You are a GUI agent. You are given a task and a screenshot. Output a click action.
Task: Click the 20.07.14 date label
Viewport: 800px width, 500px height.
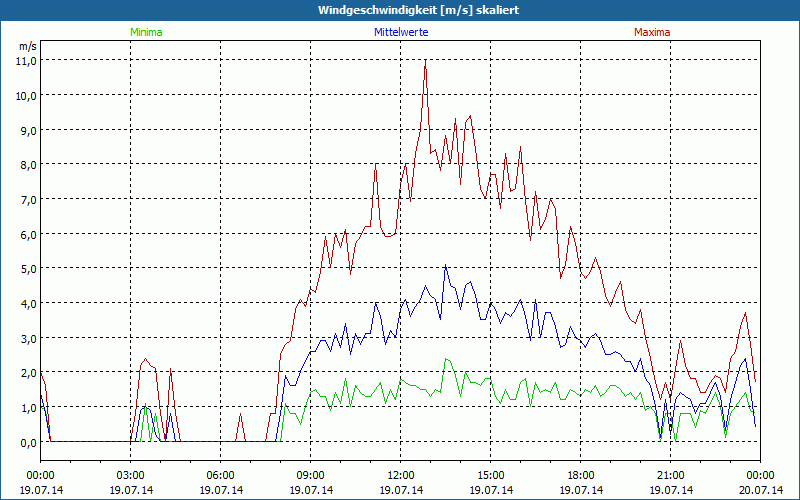pyautogui.click(x=761, y=490)
